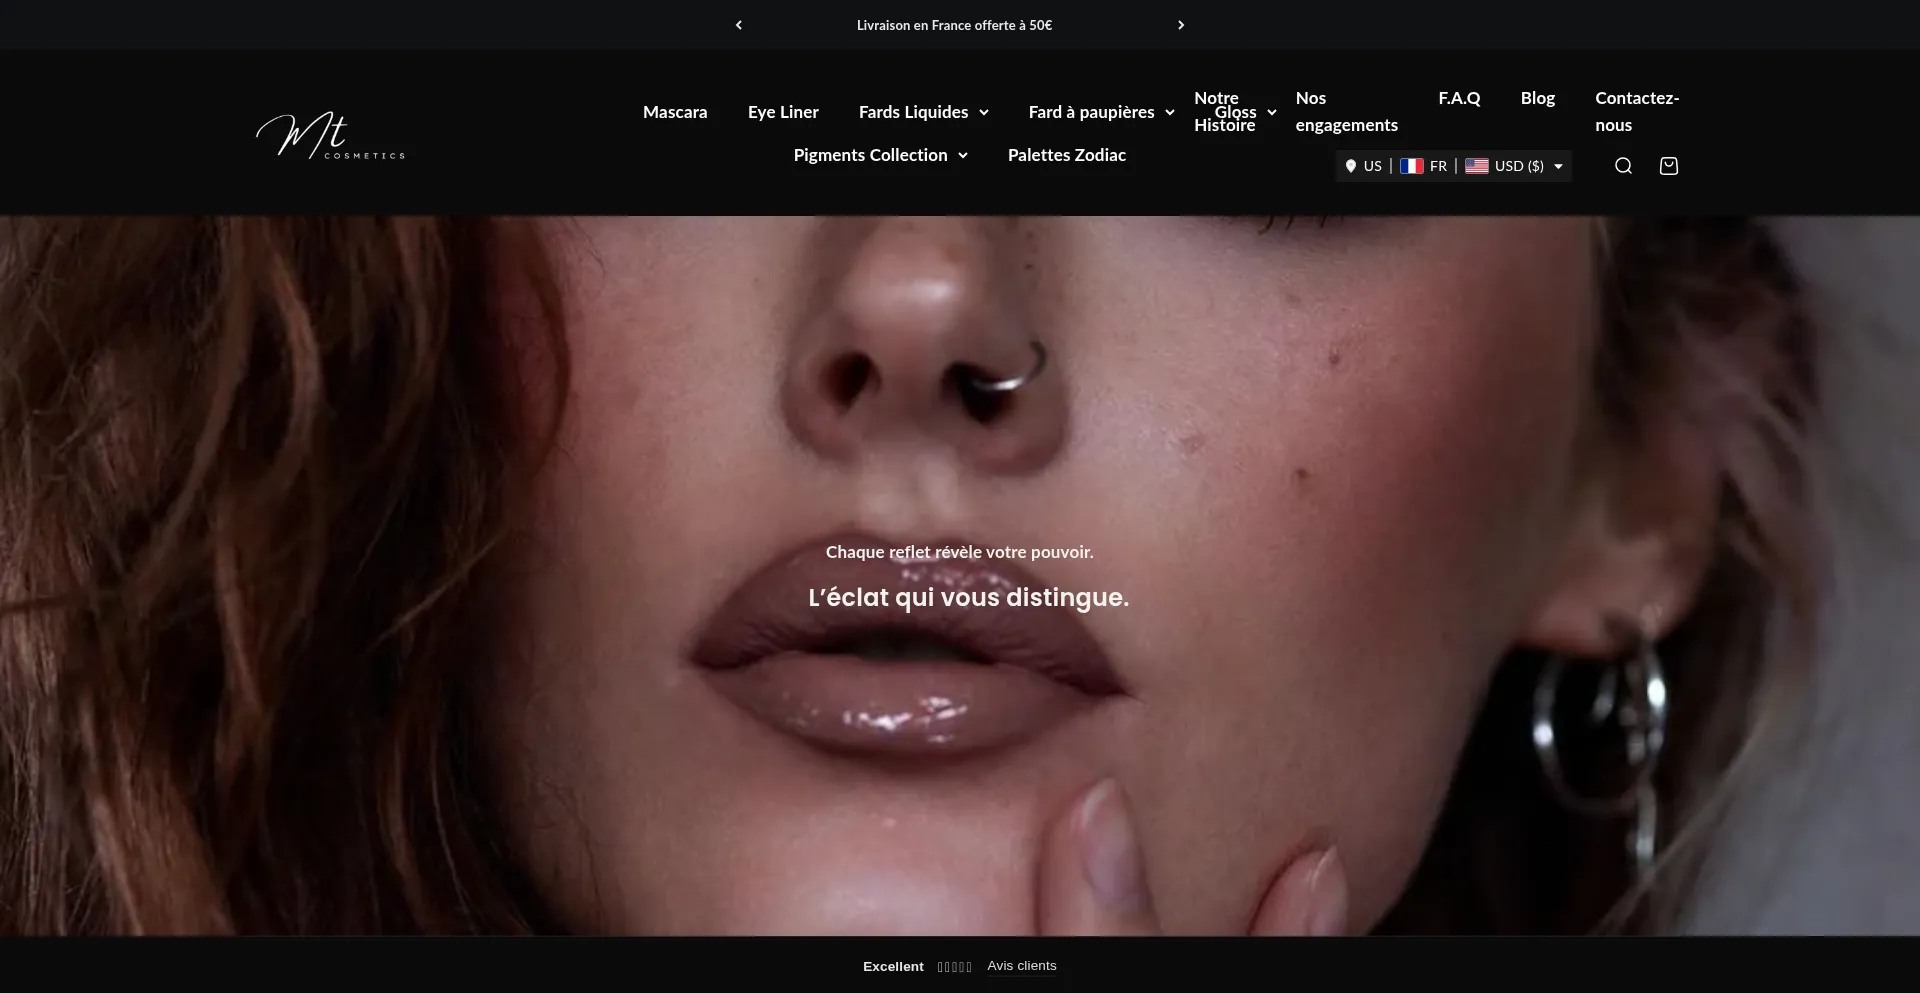1920x993 pixels.
Task: Click the MT Cosmetics logo
Action: point(331,136)
